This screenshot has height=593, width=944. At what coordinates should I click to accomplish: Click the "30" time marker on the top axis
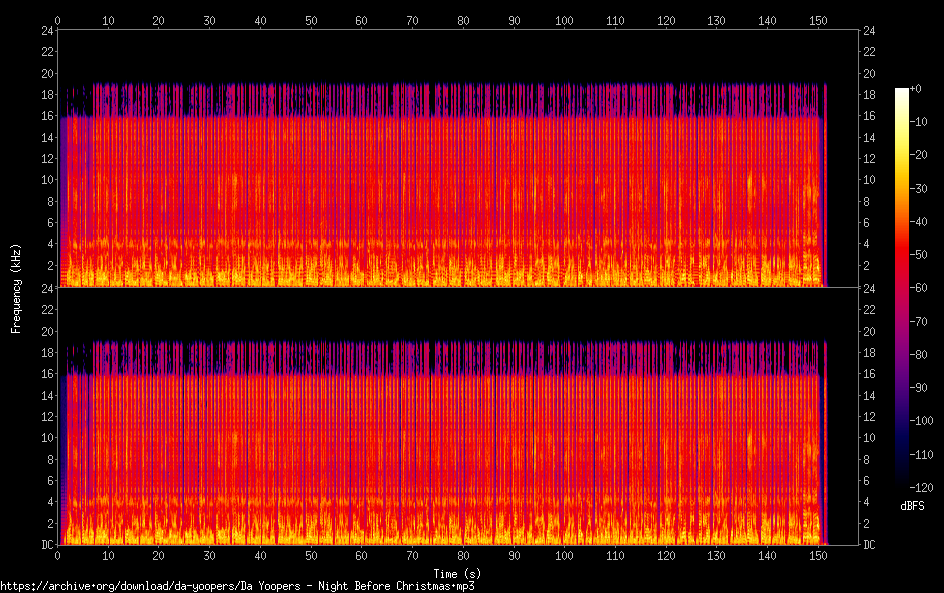pyautogui.click(x=209, y=19)
